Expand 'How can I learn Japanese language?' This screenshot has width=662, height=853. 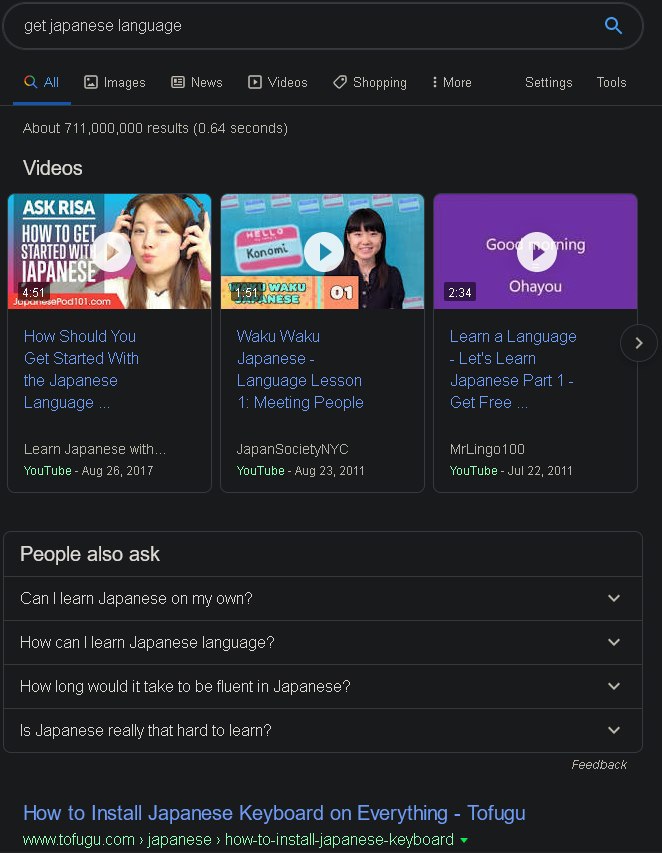(323, 642)
